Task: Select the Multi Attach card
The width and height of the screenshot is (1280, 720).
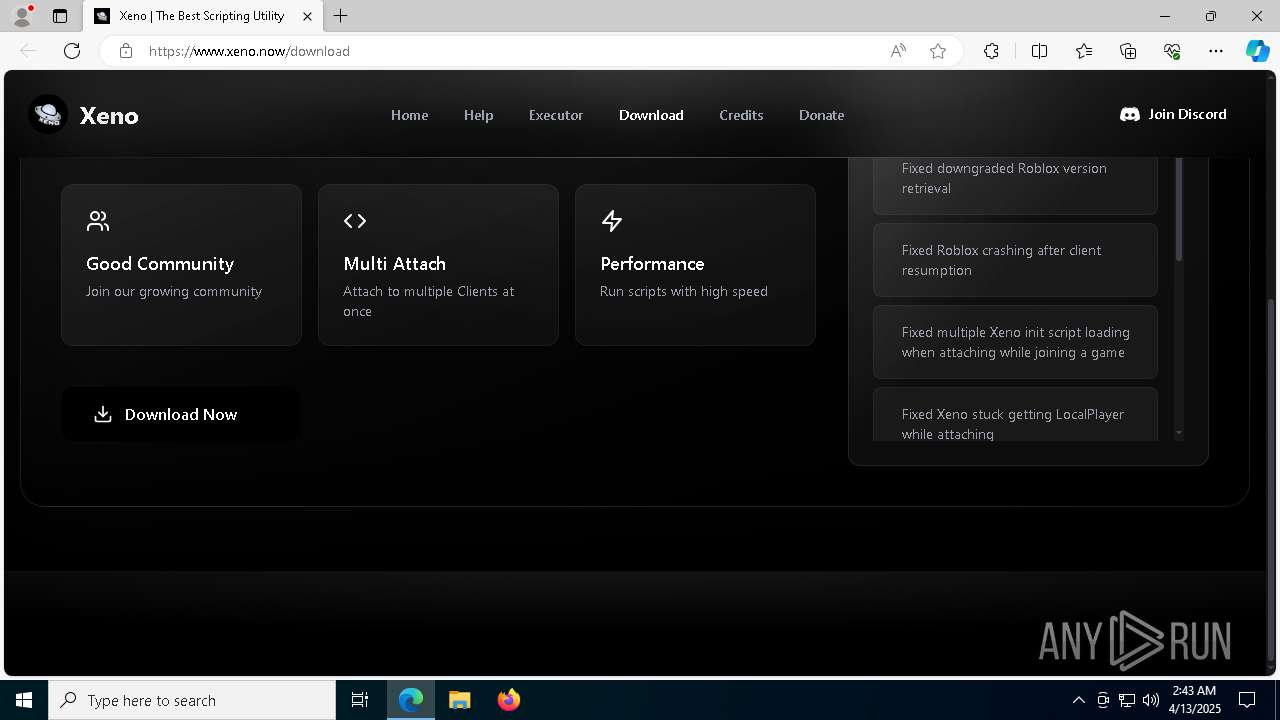Action: tap(438, 265)
